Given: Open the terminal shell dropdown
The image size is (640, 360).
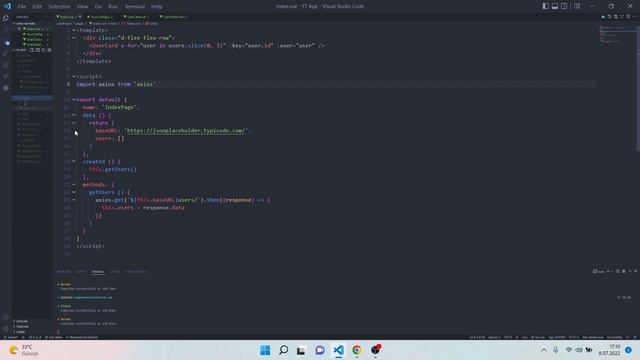Looking at the screenshot, I should (613, 271).
